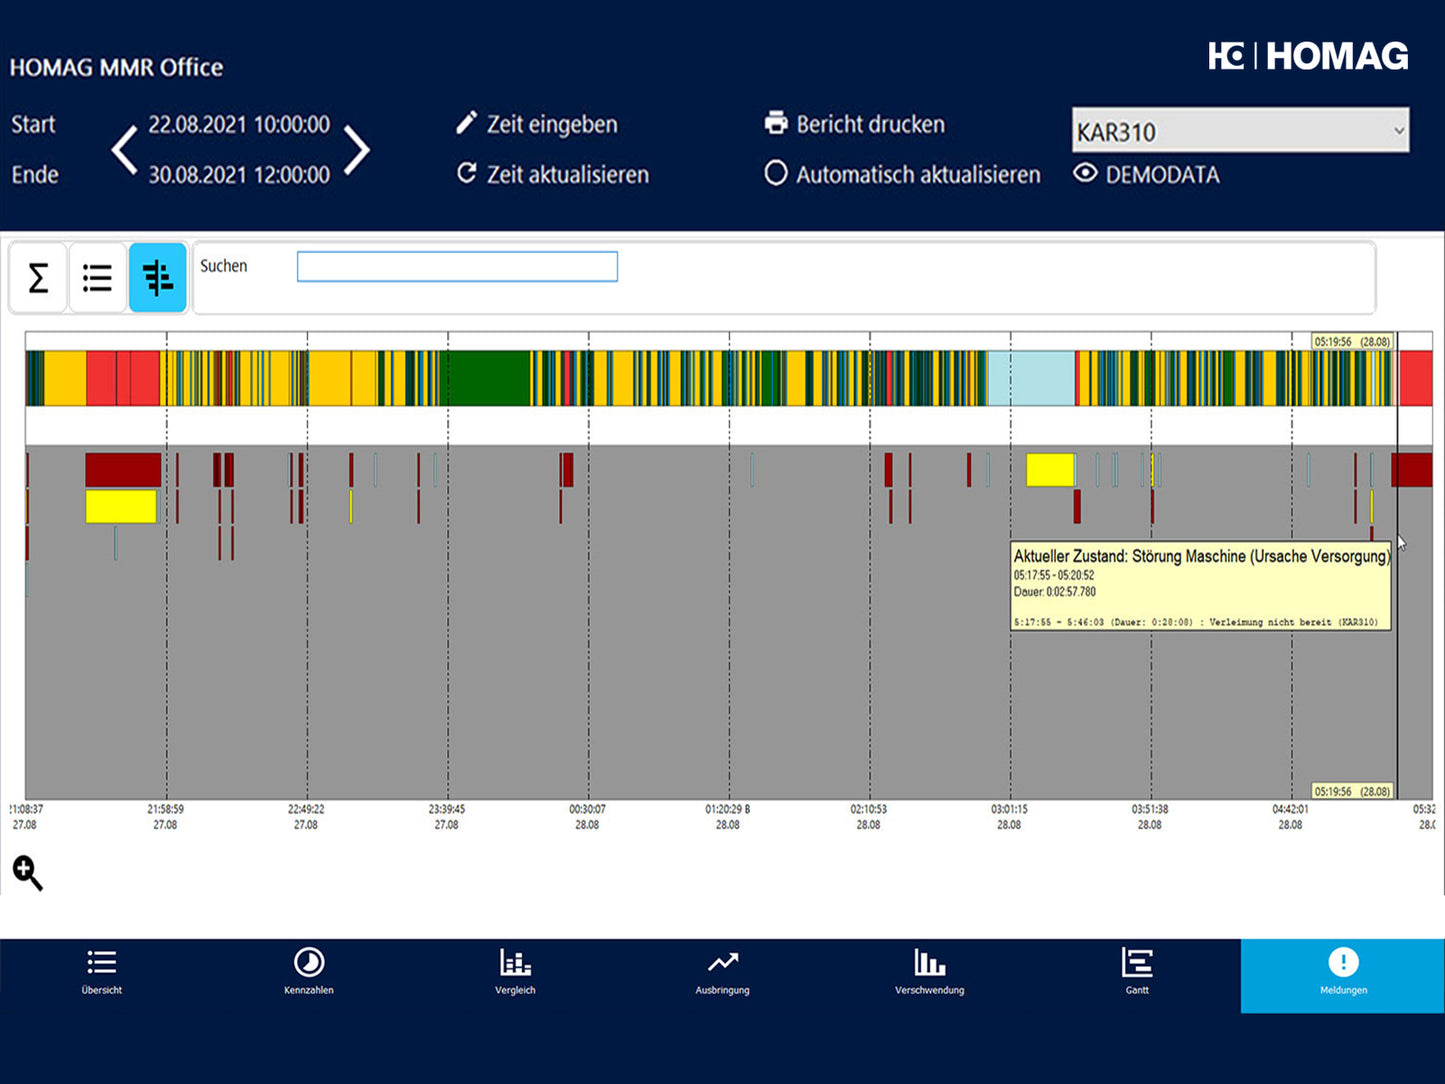Switch to the list view icon

pyautogui.click(x=97, y=277)
